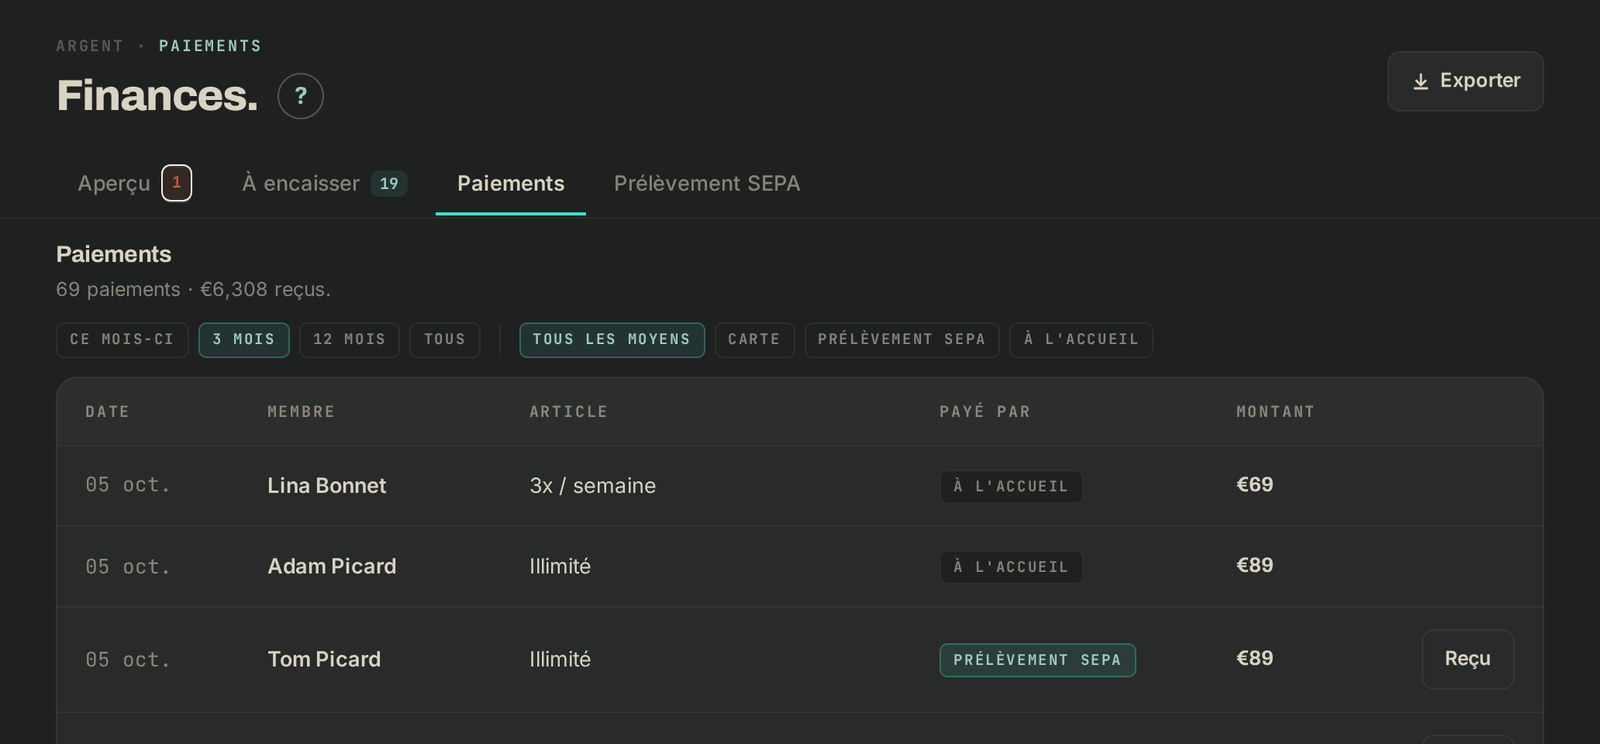
Task: Filter by À l'accueil payment method chip
Action: pos(1081,340)
